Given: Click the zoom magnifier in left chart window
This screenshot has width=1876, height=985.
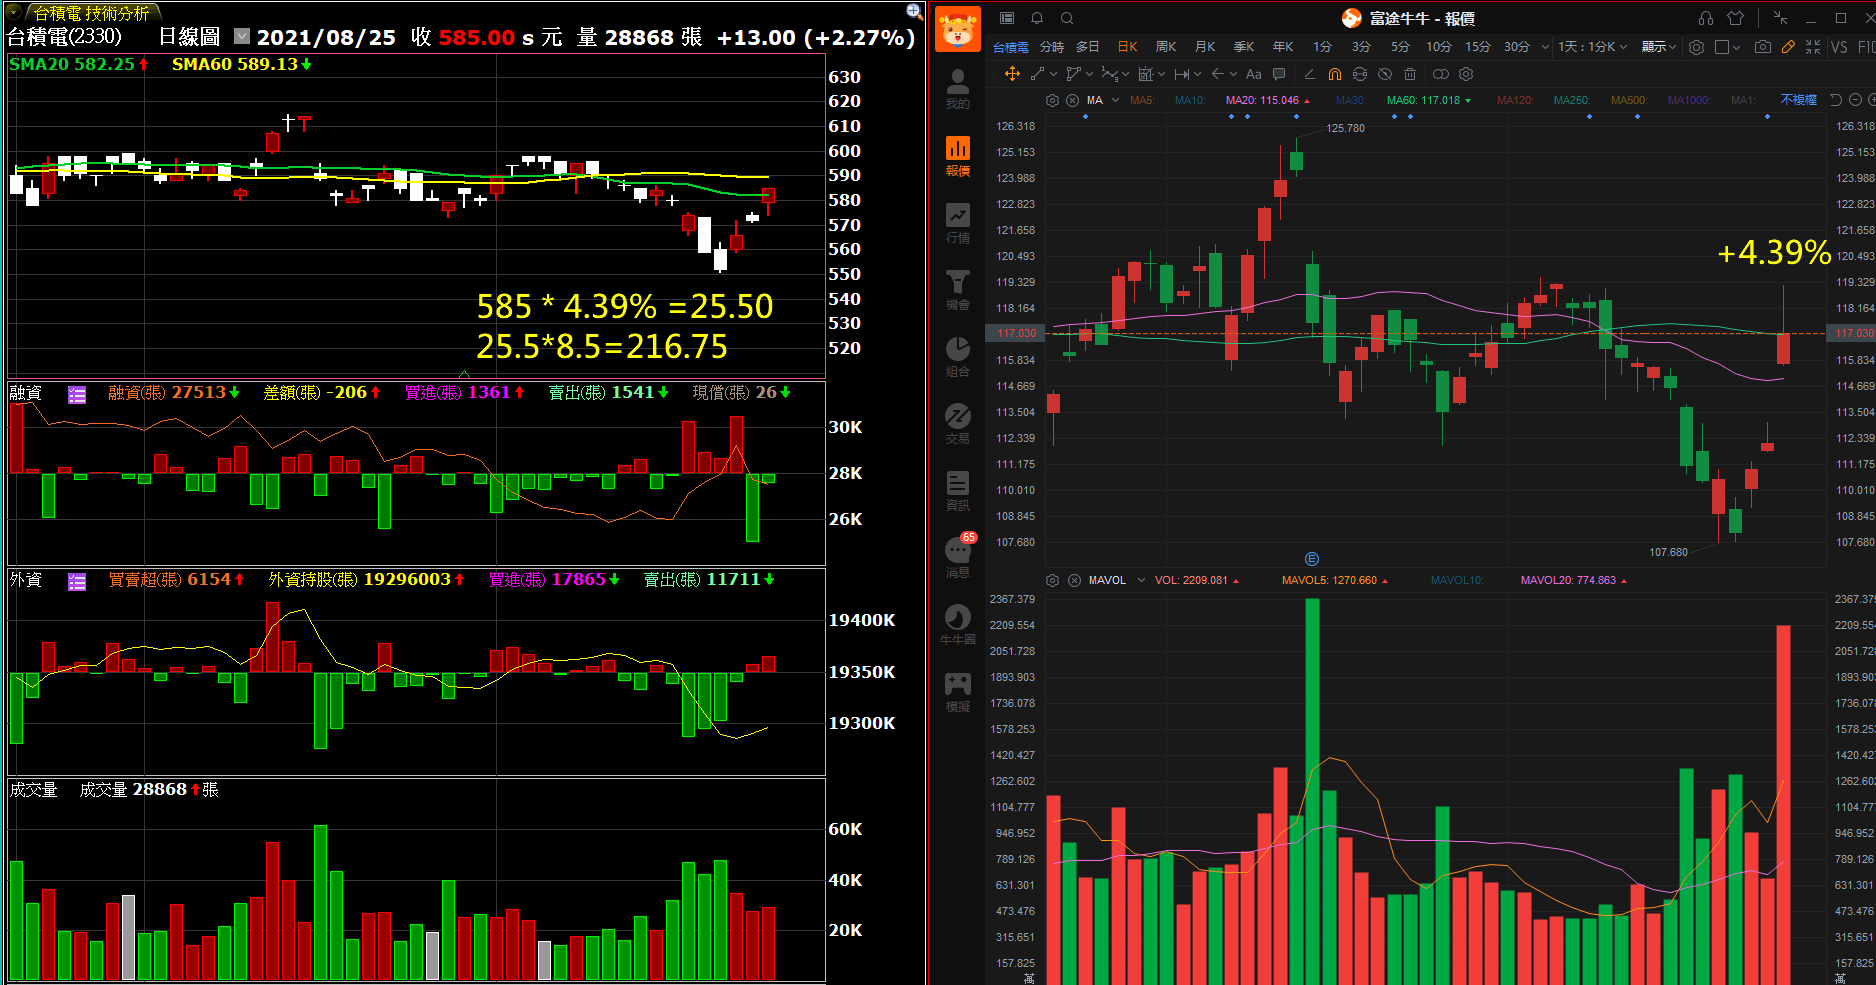Looking at the screenshot, I should (914, 11).
